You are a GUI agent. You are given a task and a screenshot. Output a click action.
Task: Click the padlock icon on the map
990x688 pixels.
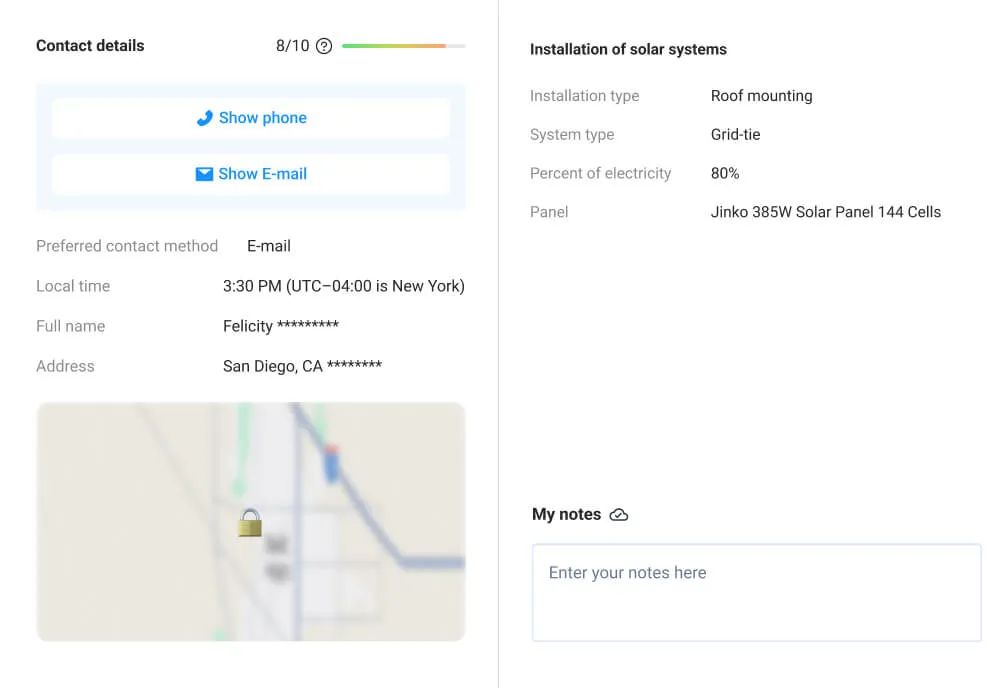click(x=250, y=522)
